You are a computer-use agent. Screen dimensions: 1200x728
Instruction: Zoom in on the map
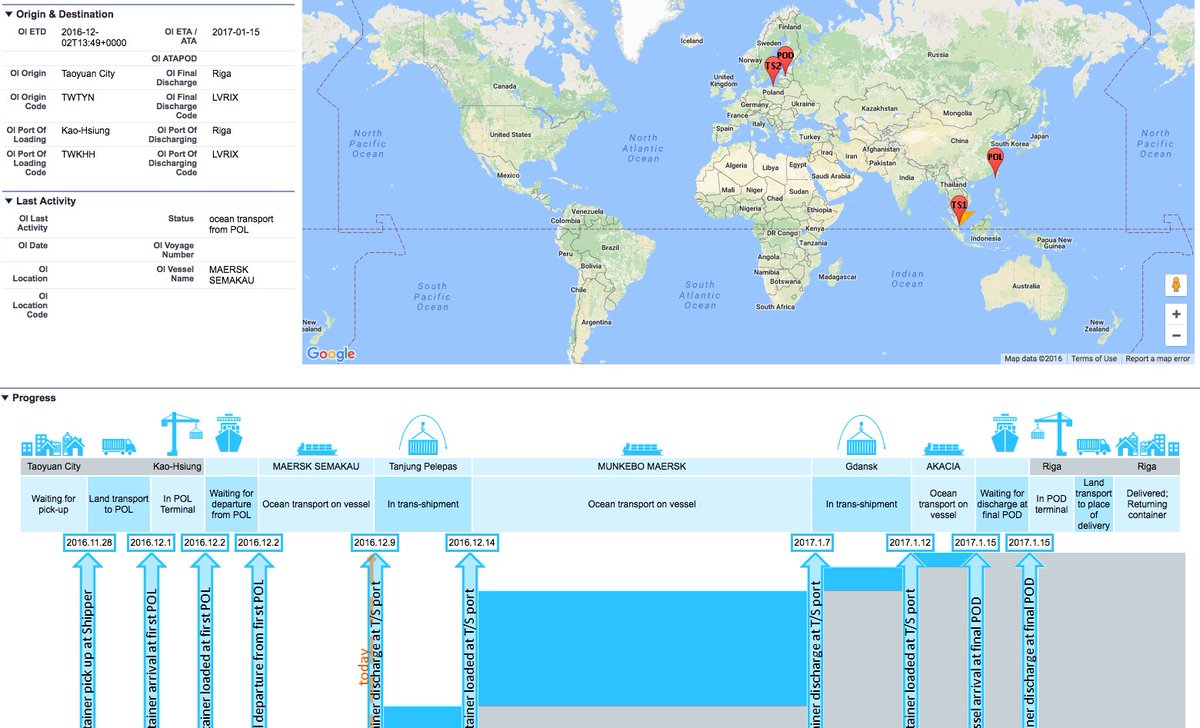pos(1177,313)
